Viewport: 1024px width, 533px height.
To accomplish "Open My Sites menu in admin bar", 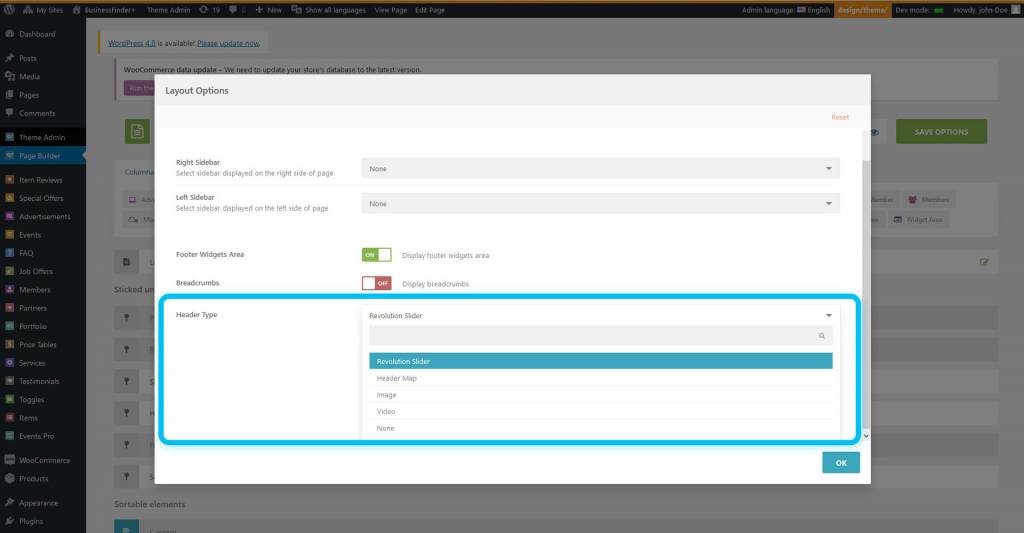I will click(x=43, y=10).
